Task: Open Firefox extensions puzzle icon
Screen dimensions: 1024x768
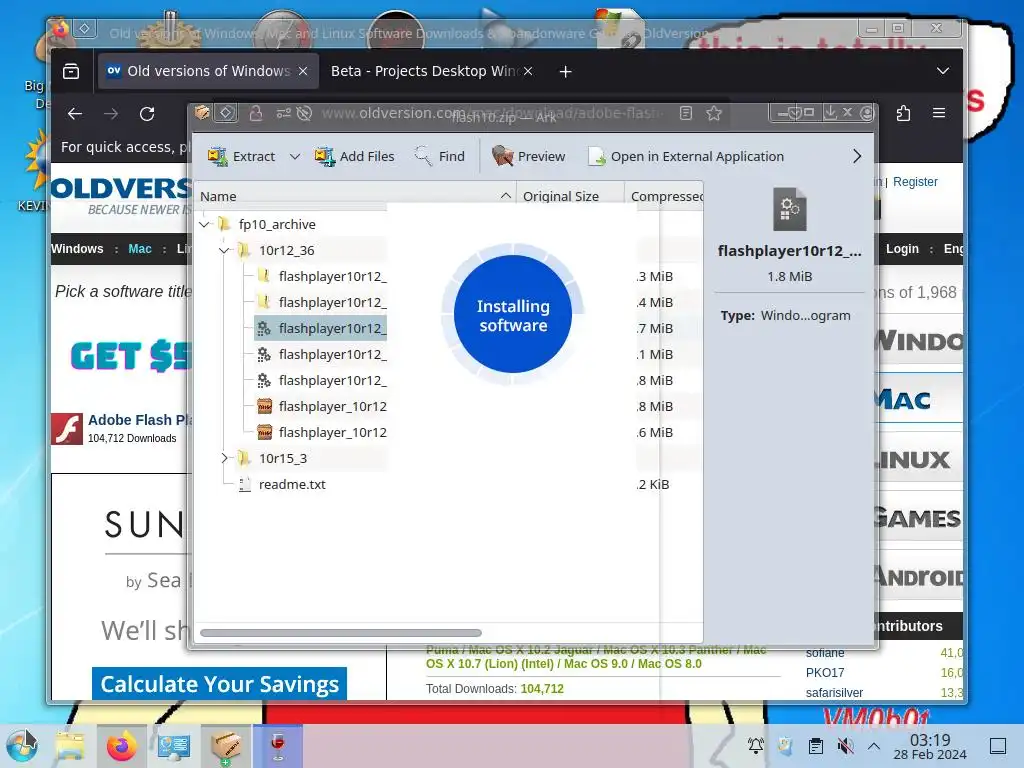Action: [903, 114]
